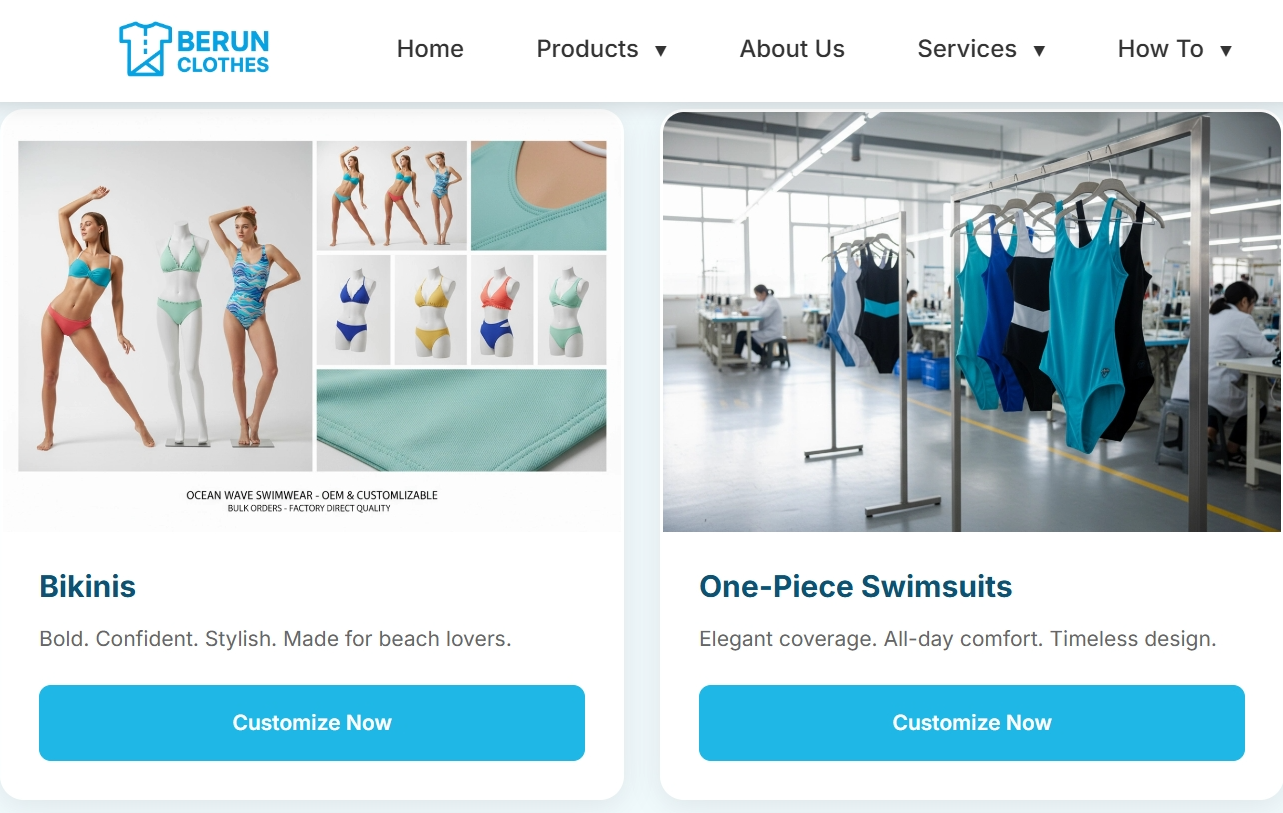The width and height of the screenshot is (1283, 813).
Task: Open the Services menu label
Action: [x=967, y=49]
